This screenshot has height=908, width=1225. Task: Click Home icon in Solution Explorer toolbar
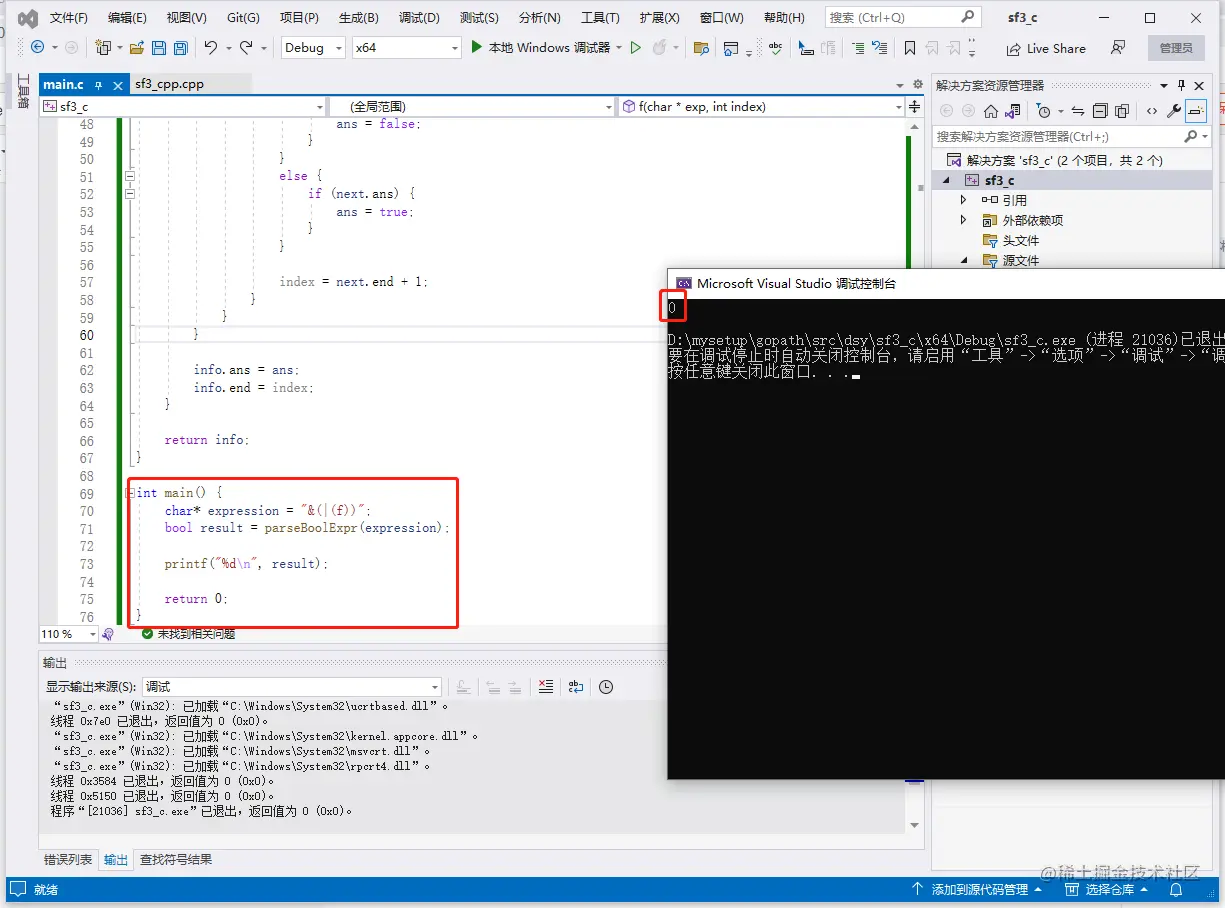[990, 111]
